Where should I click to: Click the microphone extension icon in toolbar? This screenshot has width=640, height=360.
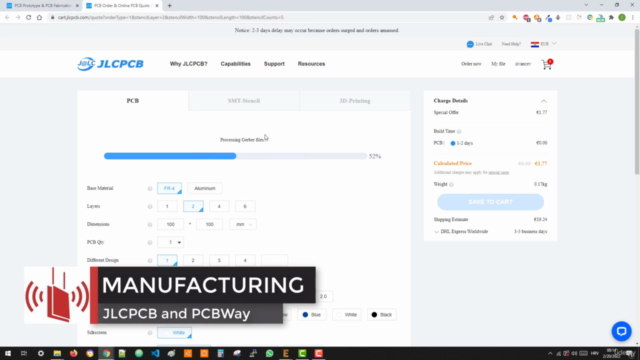click(558, 18)
